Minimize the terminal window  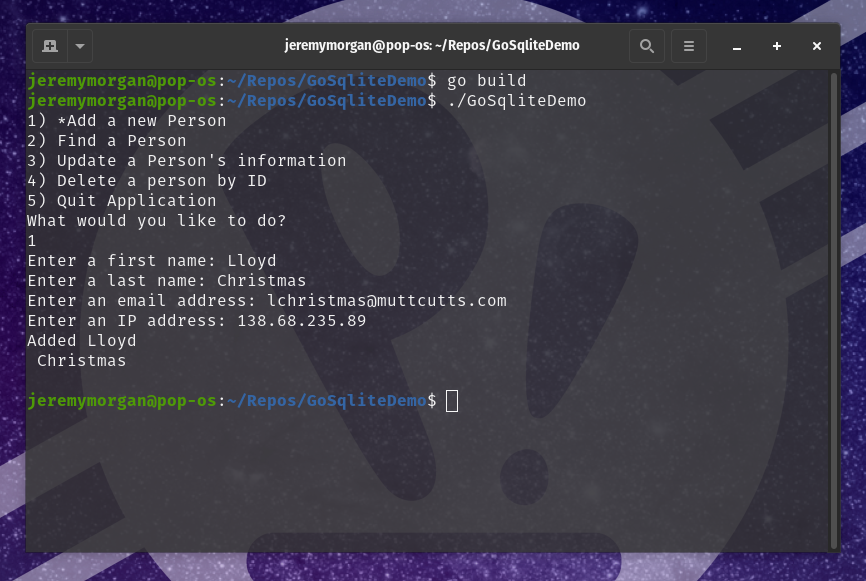pos(737,46)
